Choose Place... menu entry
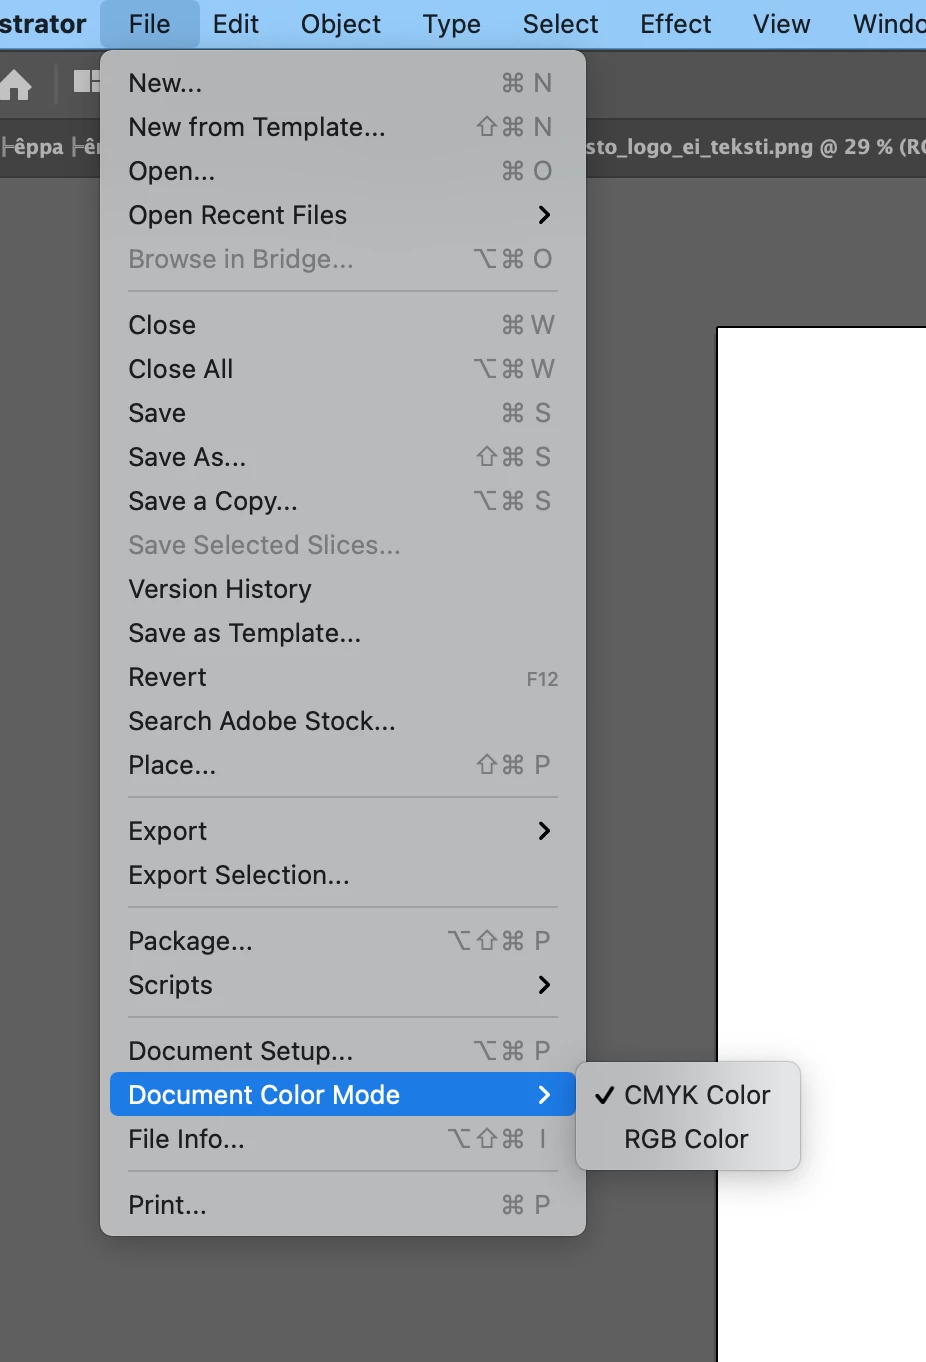This screenshot has width=926, height=1362. [x=343, y=765]
